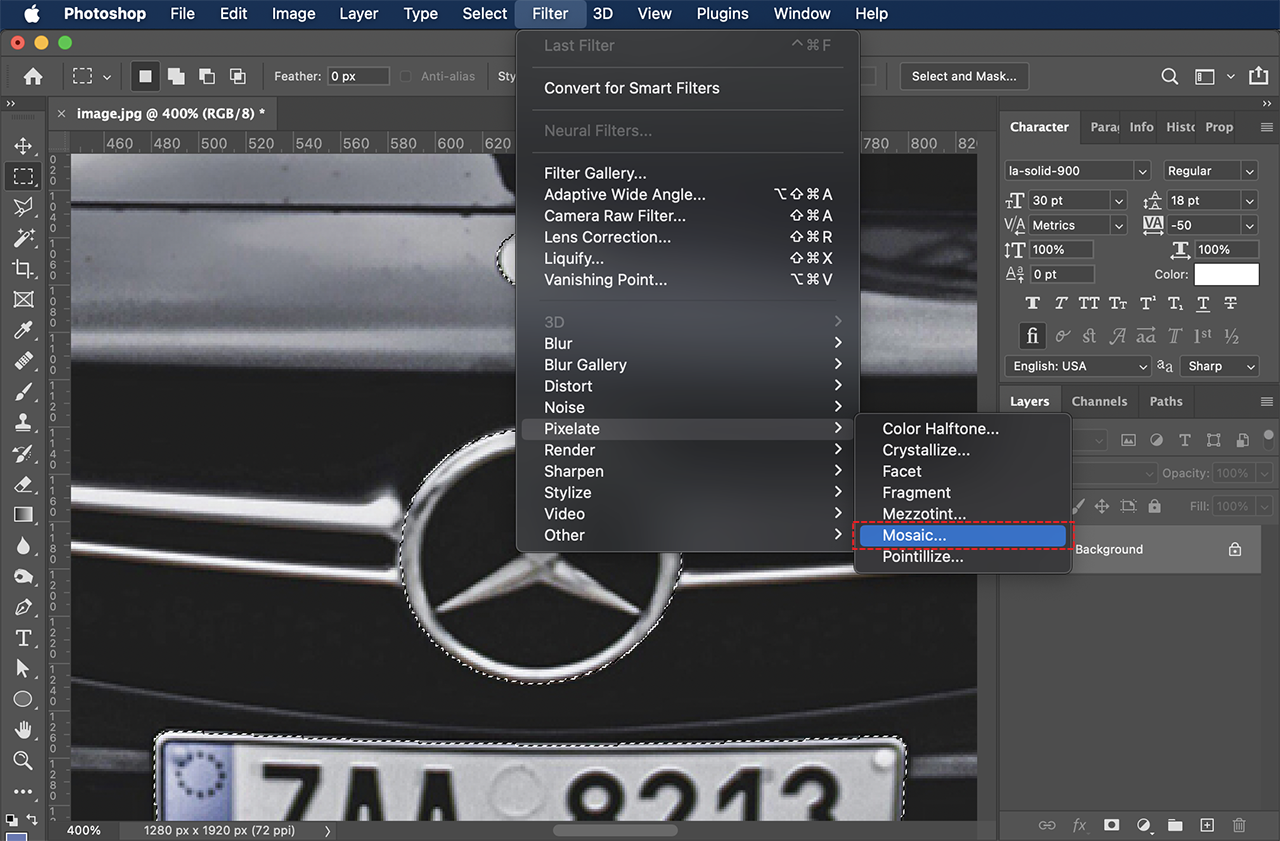Open the Sharp anti-aliasing dropdown
This screenshot has height=841, width=1280.
1219,366
